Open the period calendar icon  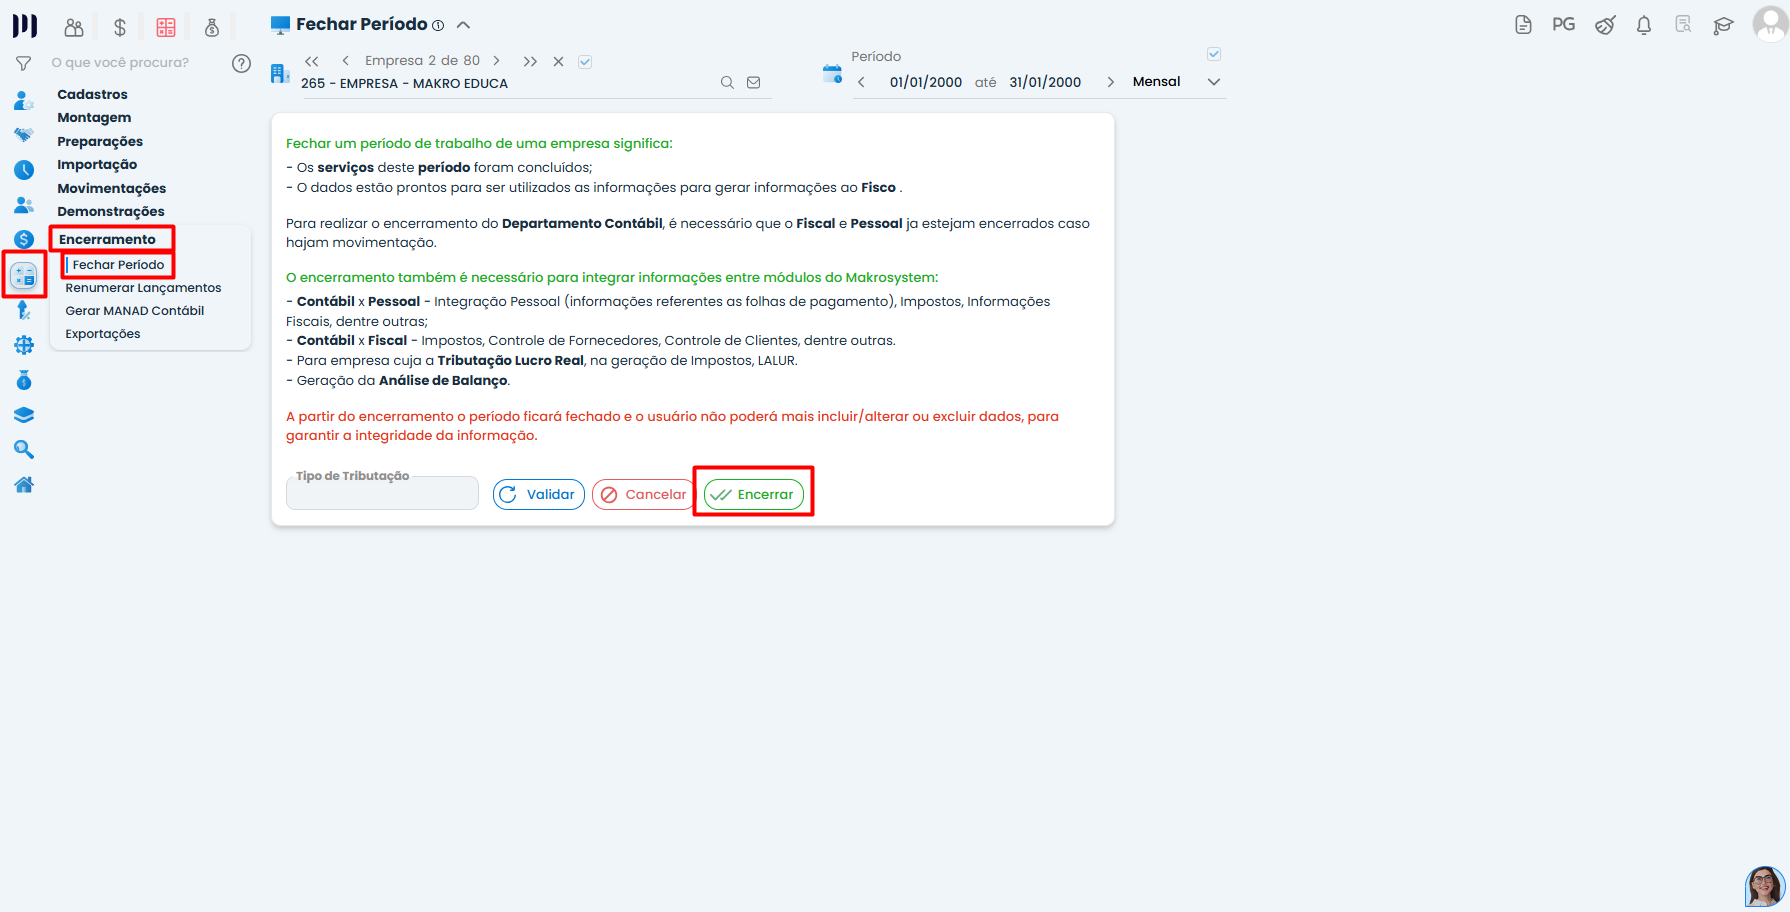(x=832, y=73)
